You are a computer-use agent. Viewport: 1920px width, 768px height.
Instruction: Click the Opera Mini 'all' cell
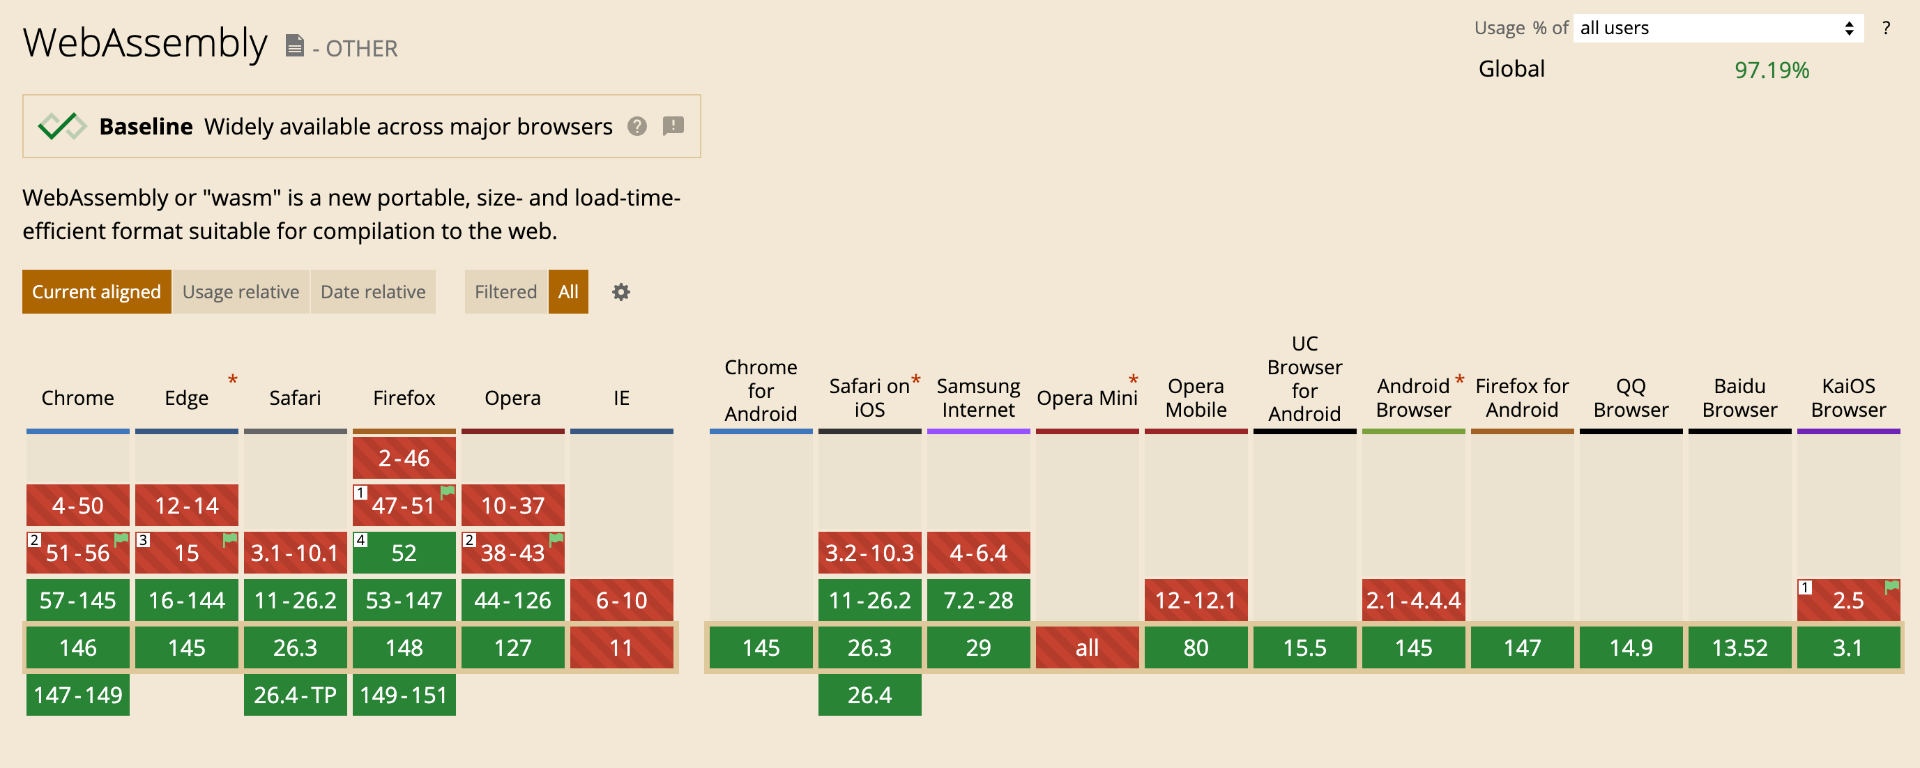pos(1087,648)
